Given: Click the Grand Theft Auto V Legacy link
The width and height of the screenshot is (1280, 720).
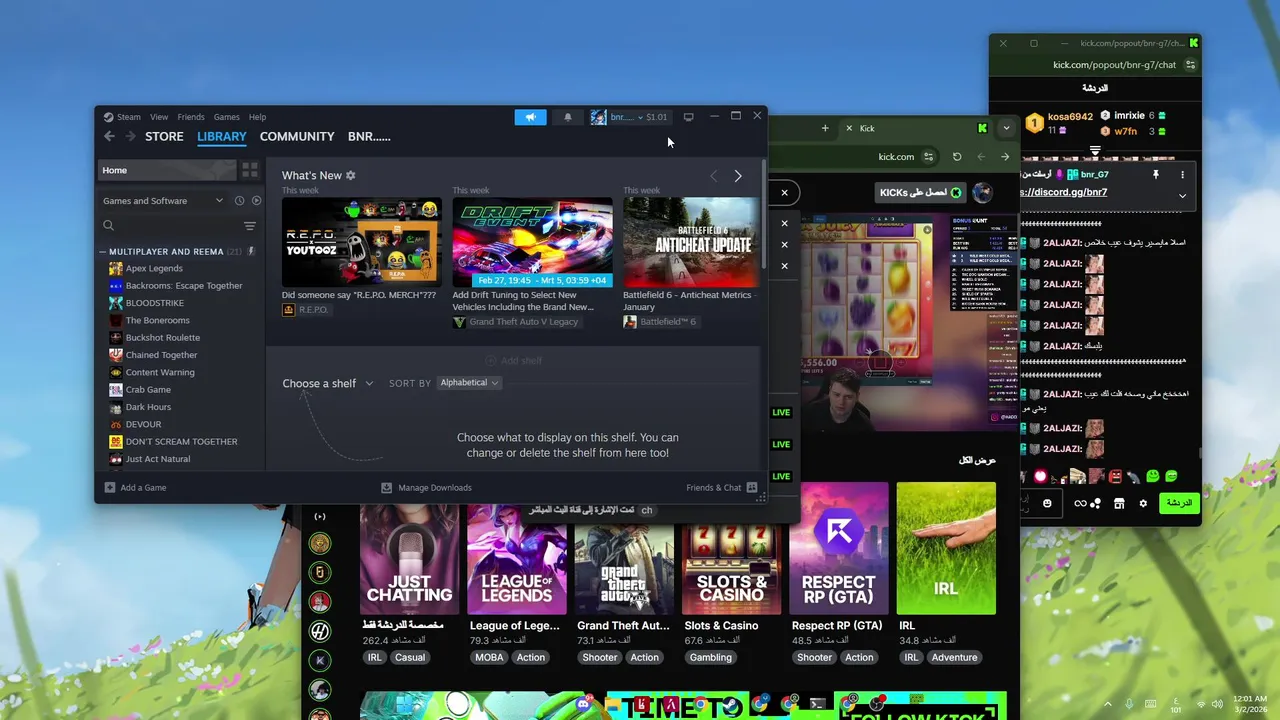Looking at the screenshot, I should (x=523, y=322).
